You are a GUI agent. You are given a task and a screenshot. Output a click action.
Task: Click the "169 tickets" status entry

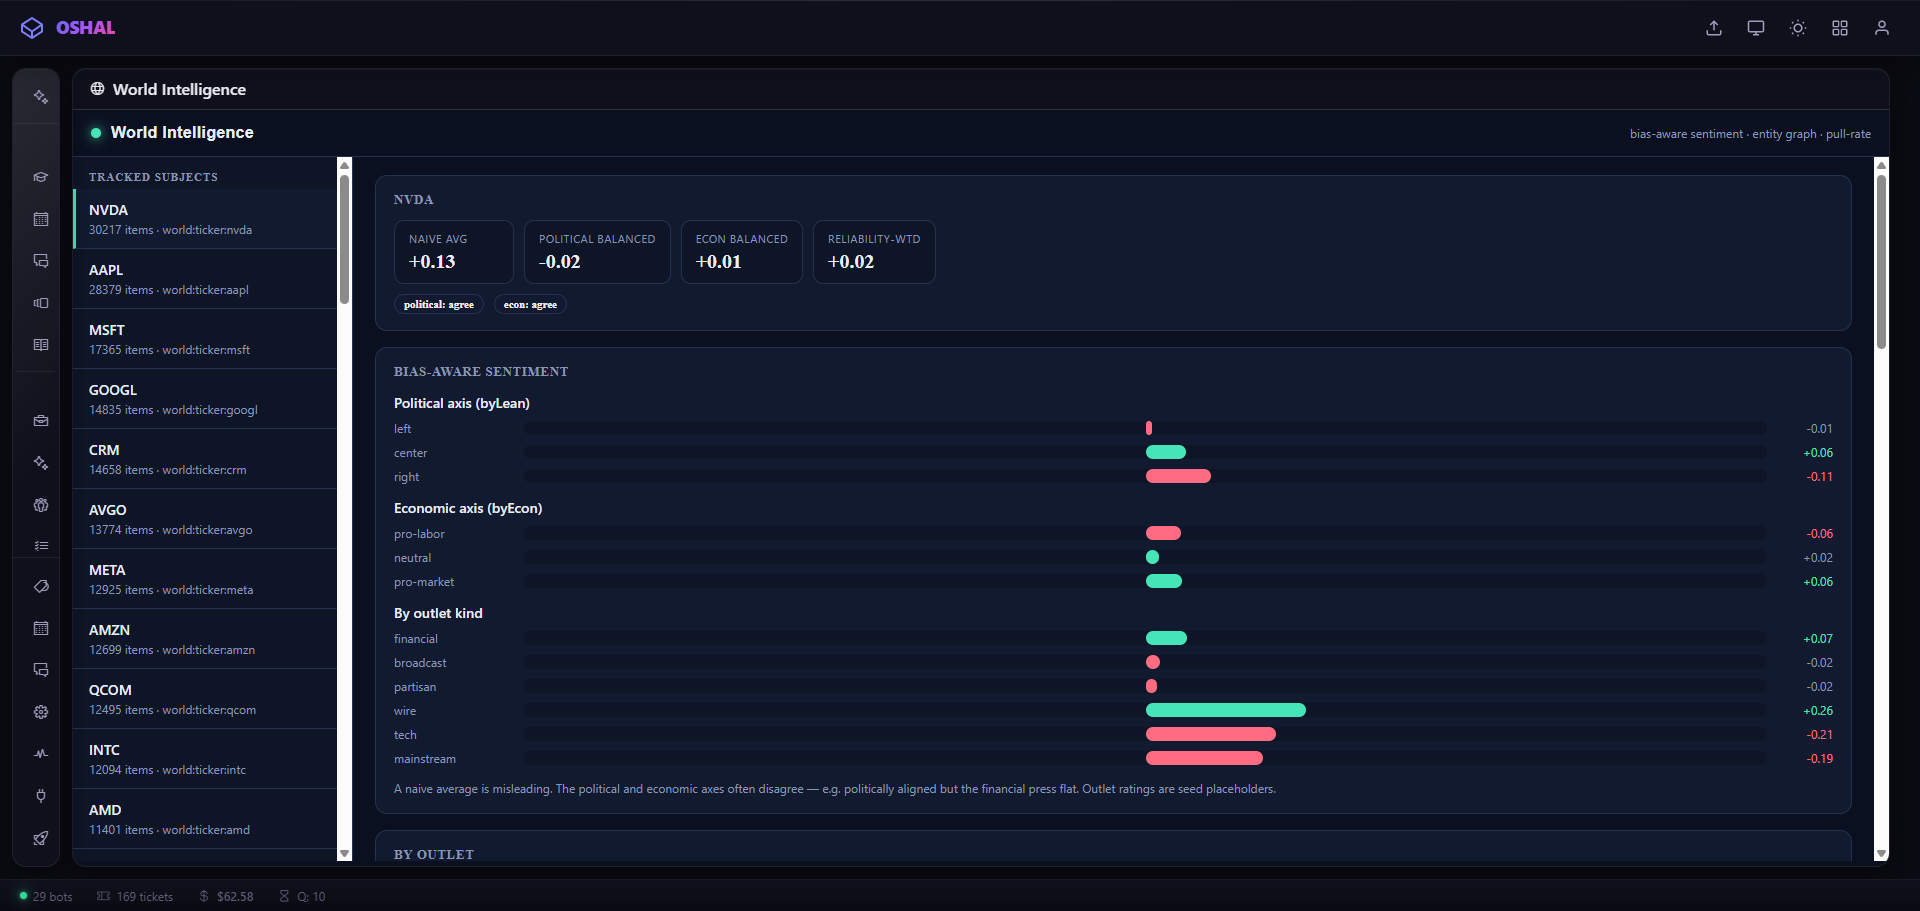(135, 896)
